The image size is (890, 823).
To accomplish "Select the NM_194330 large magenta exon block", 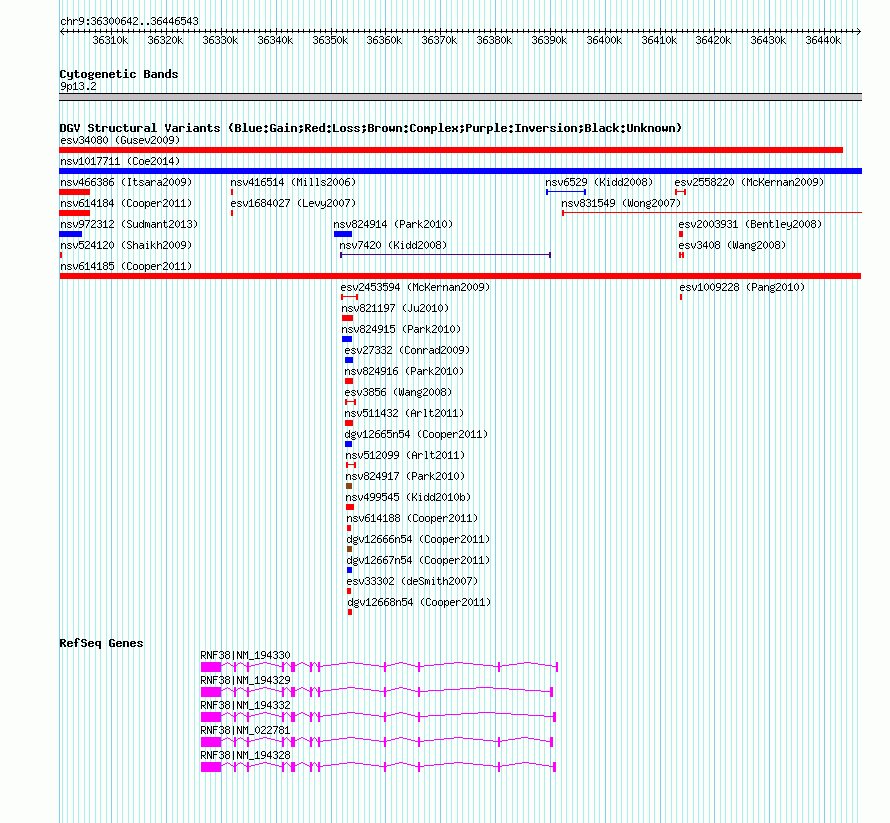I will coord(211,667).
